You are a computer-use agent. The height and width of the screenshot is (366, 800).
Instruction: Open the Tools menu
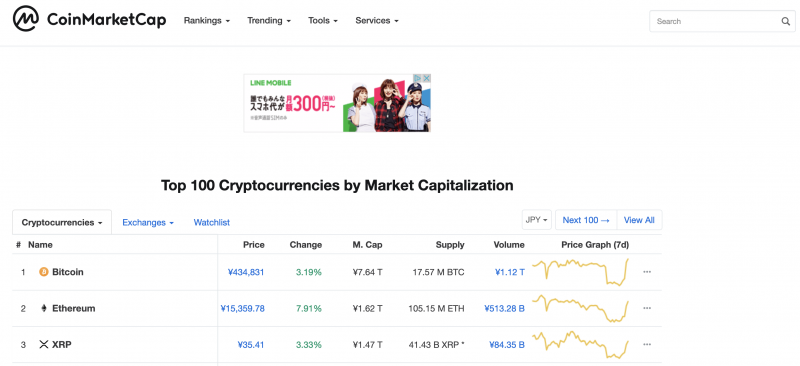click(x=322, y=21)
